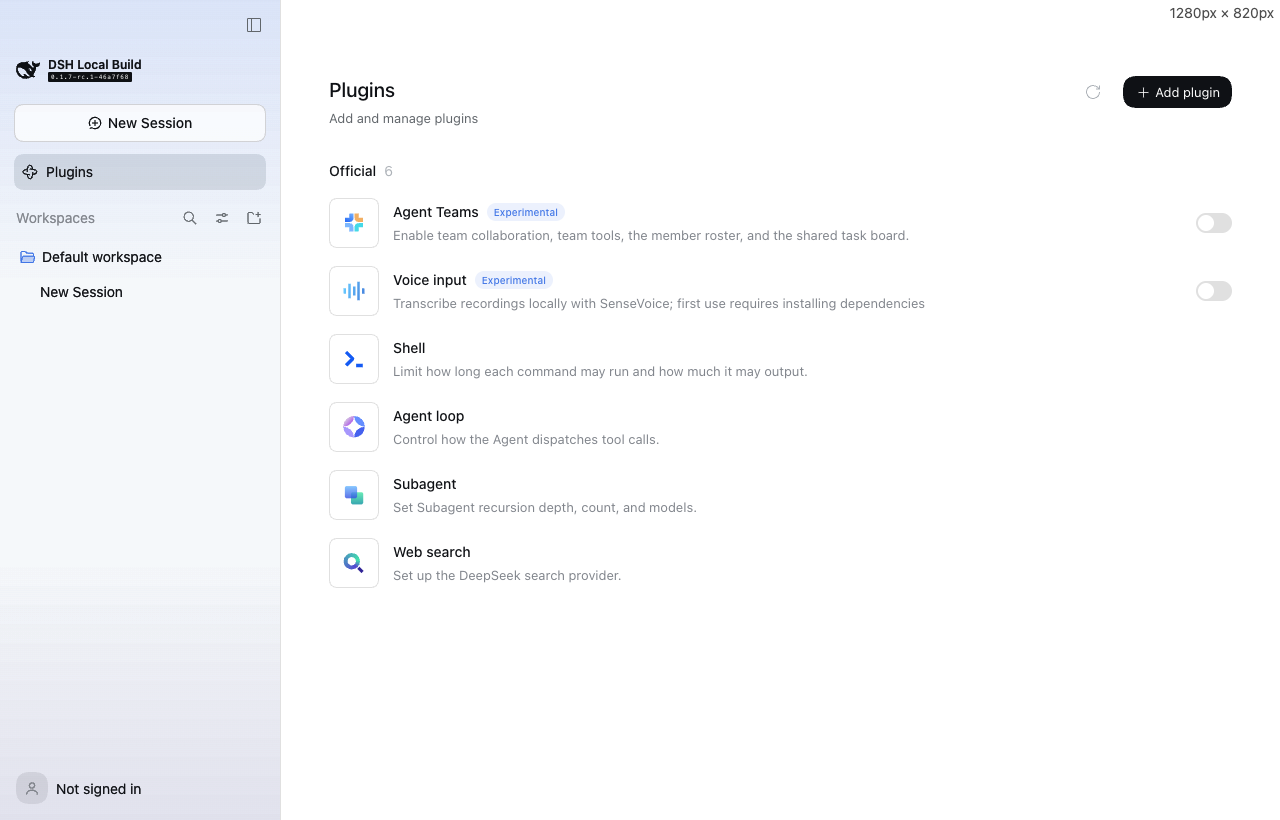This screenshot has width=1280, height=820.
Task: Click the Default workspace folder icon
Action: point(28,257)
